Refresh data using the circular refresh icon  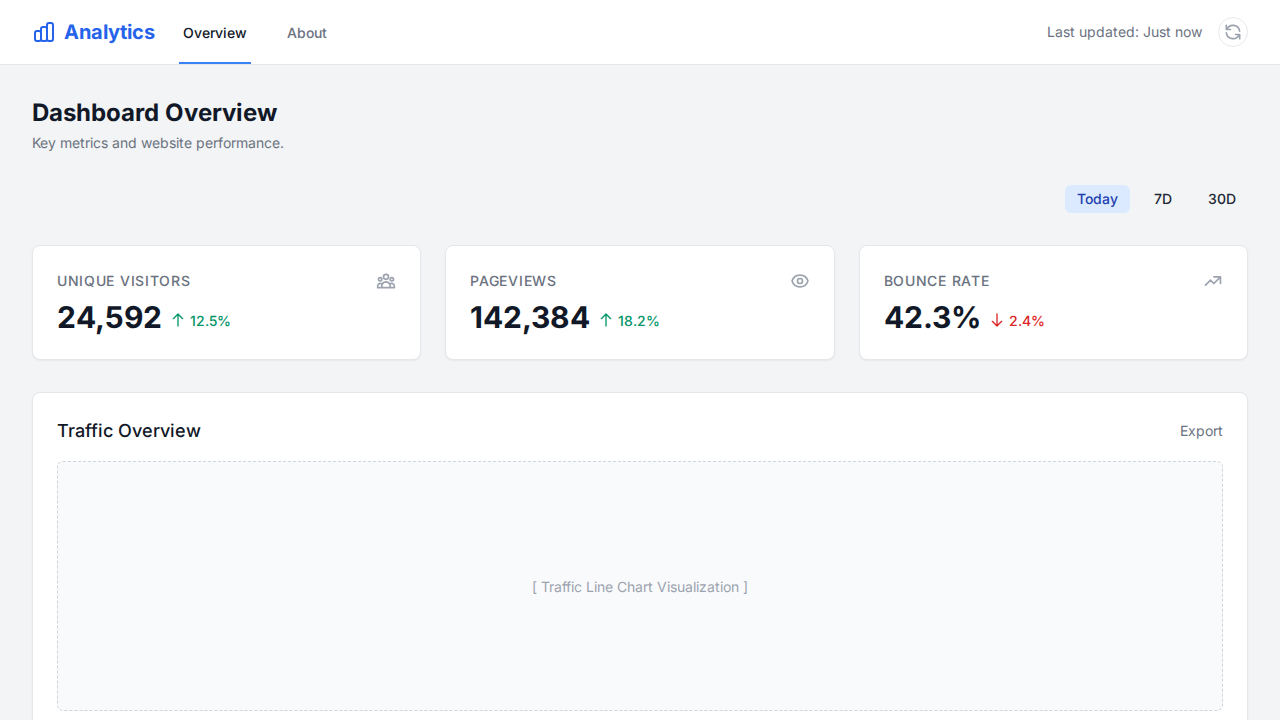1232,32
